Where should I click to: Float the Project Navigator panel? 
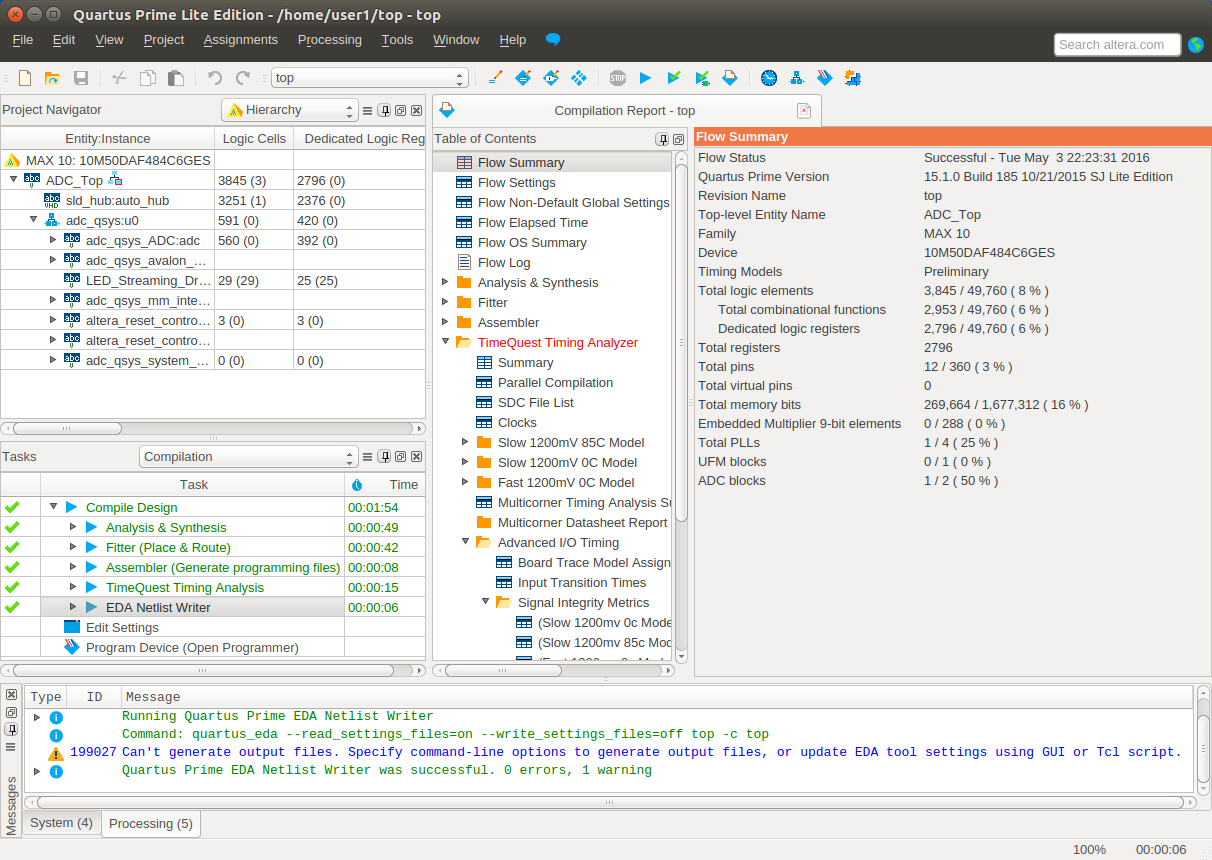(x=400, y=111)
